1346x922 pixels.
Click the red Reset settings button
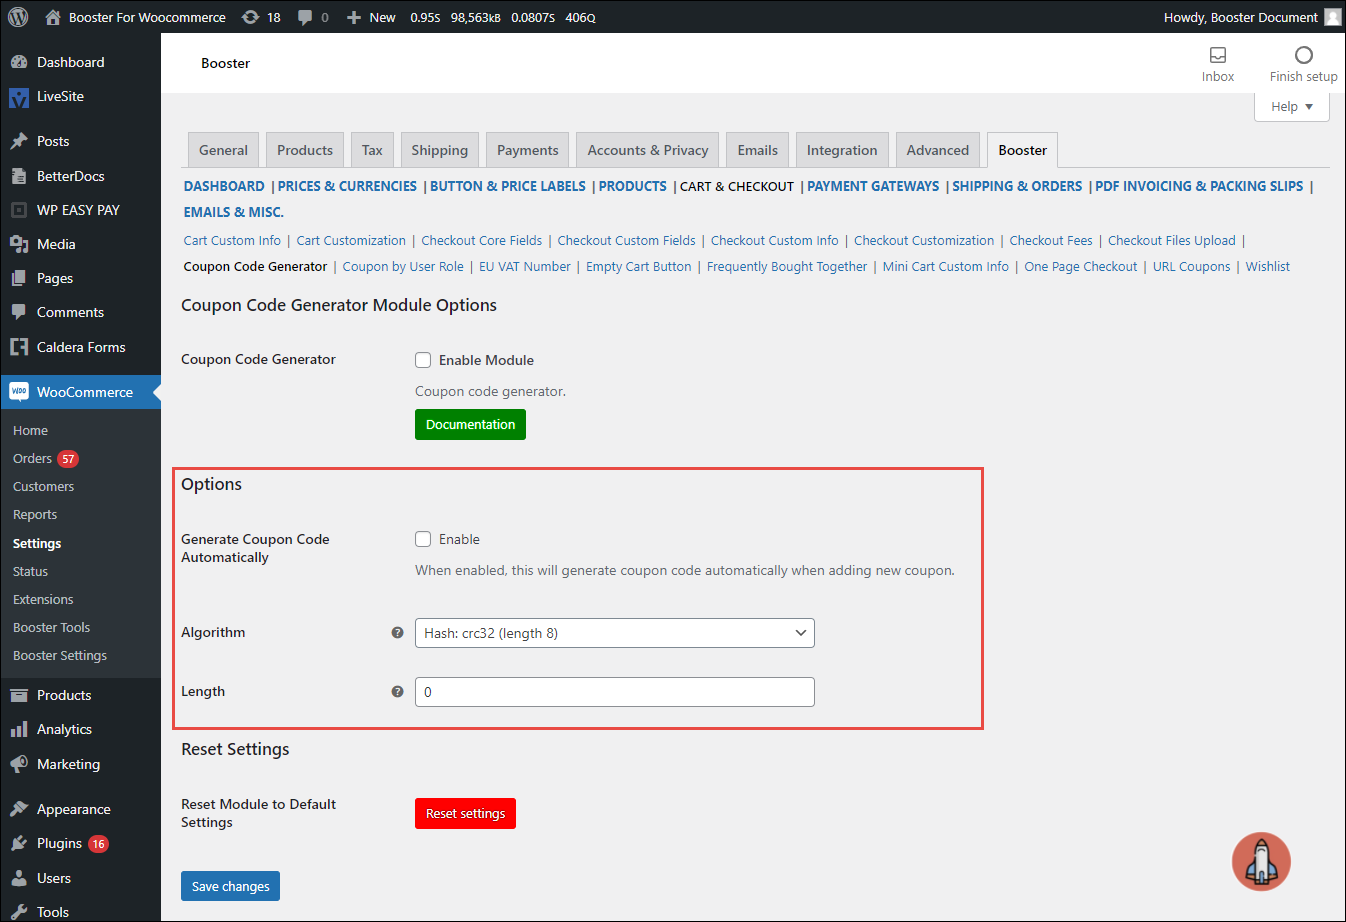pyautogui.click(x=465, y=814)
